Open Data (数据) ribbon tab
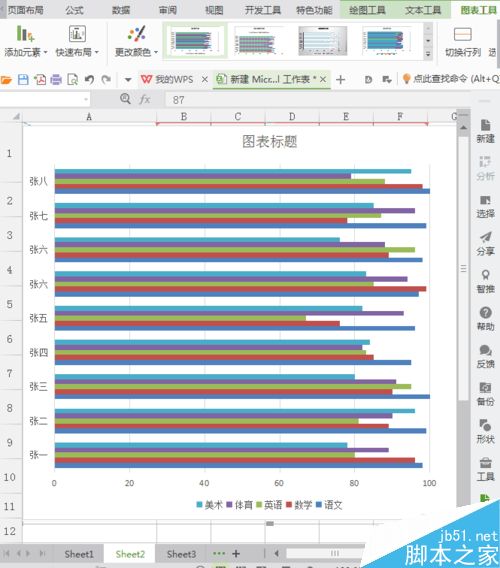Screen dimensions: 500x568 coord(121,10)
